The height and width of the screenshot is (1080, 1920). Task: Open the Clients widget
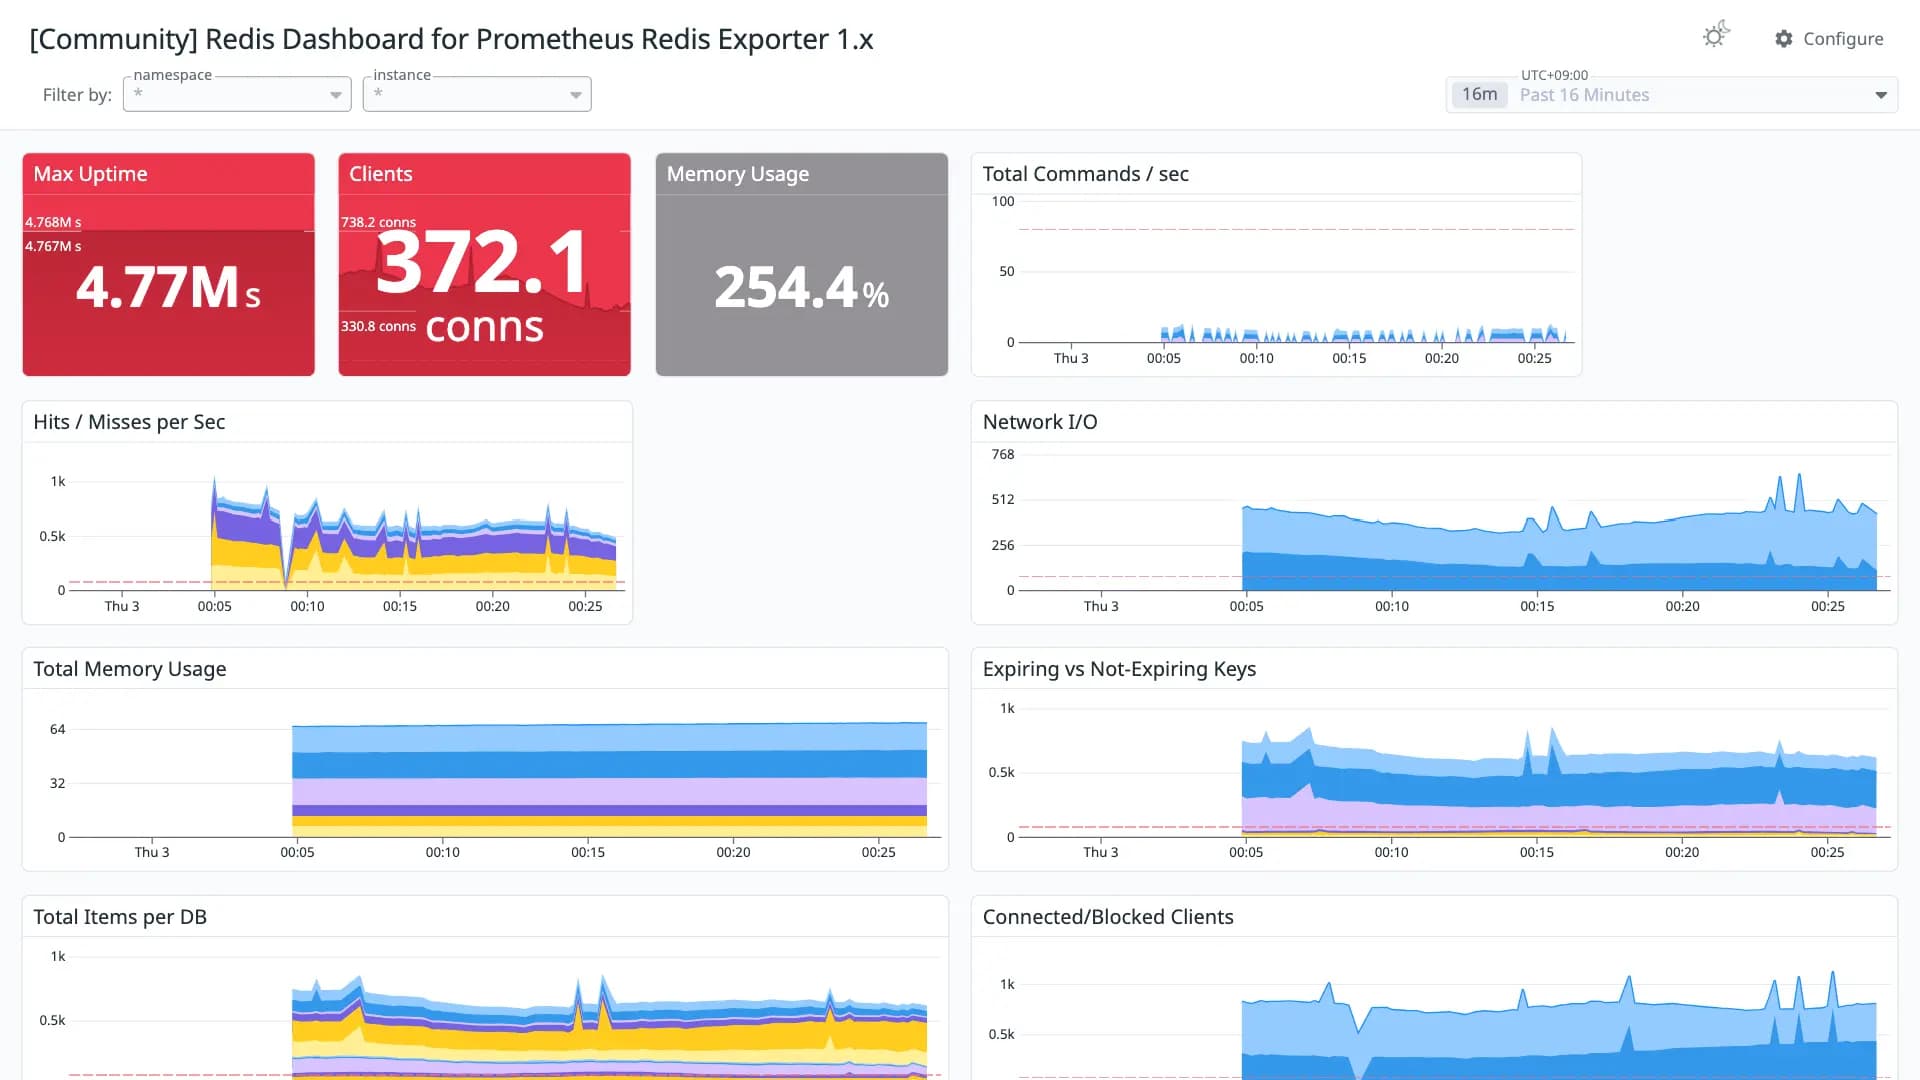[x=484, y=264]
